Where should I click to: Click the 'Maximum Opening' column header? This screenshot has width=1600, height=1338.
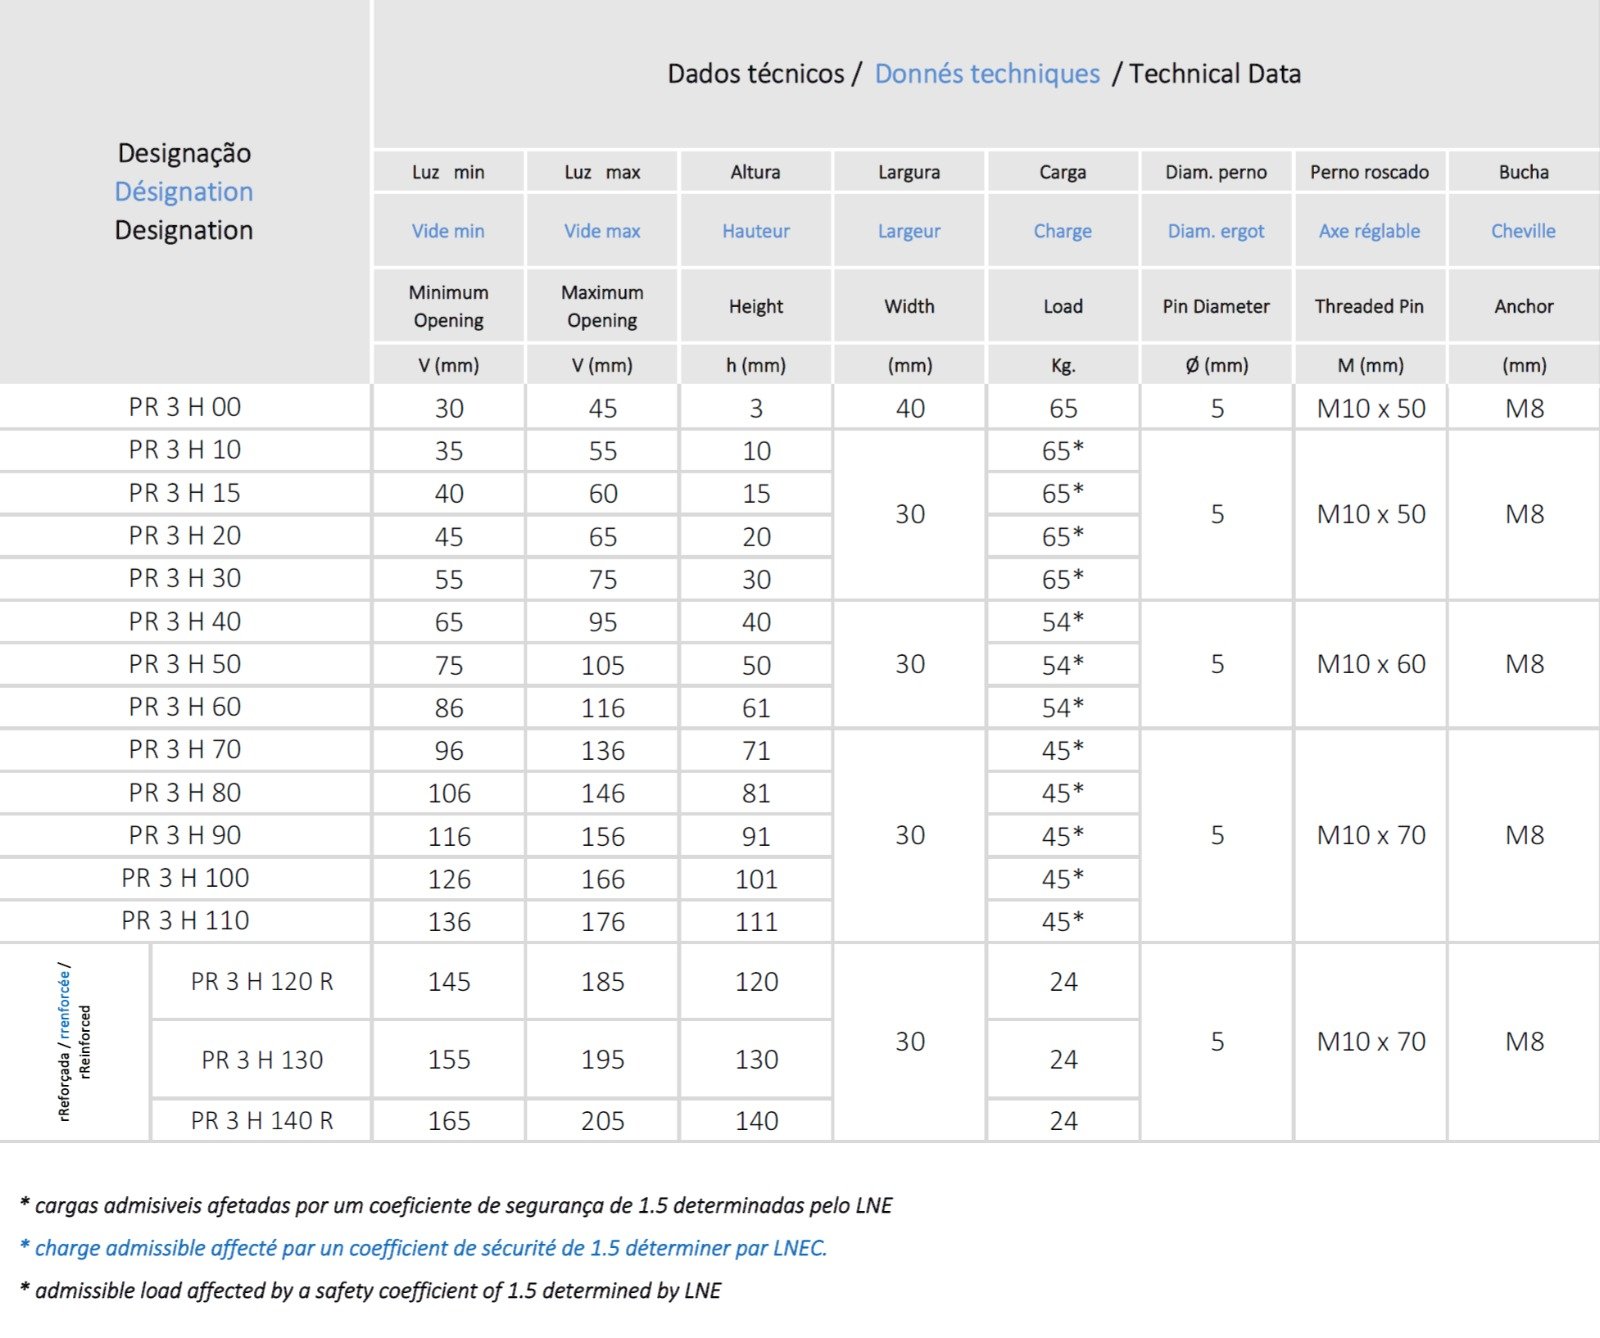pyautogui.click(x=602, y=306)
